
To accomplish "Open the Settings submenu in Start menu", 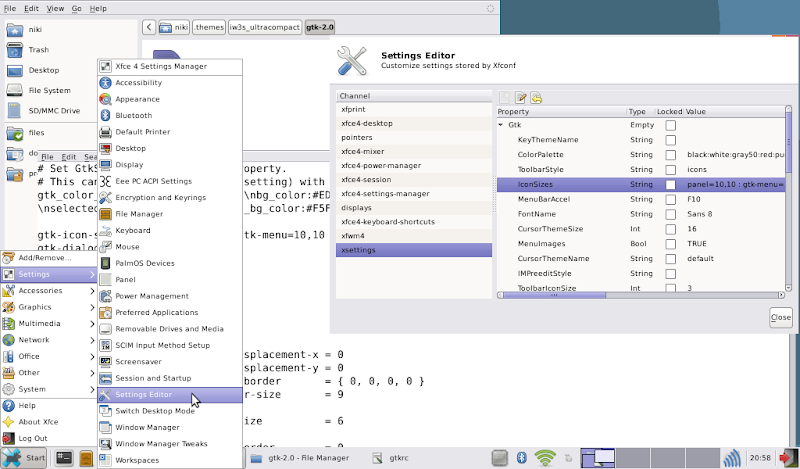I will (48, 274).
